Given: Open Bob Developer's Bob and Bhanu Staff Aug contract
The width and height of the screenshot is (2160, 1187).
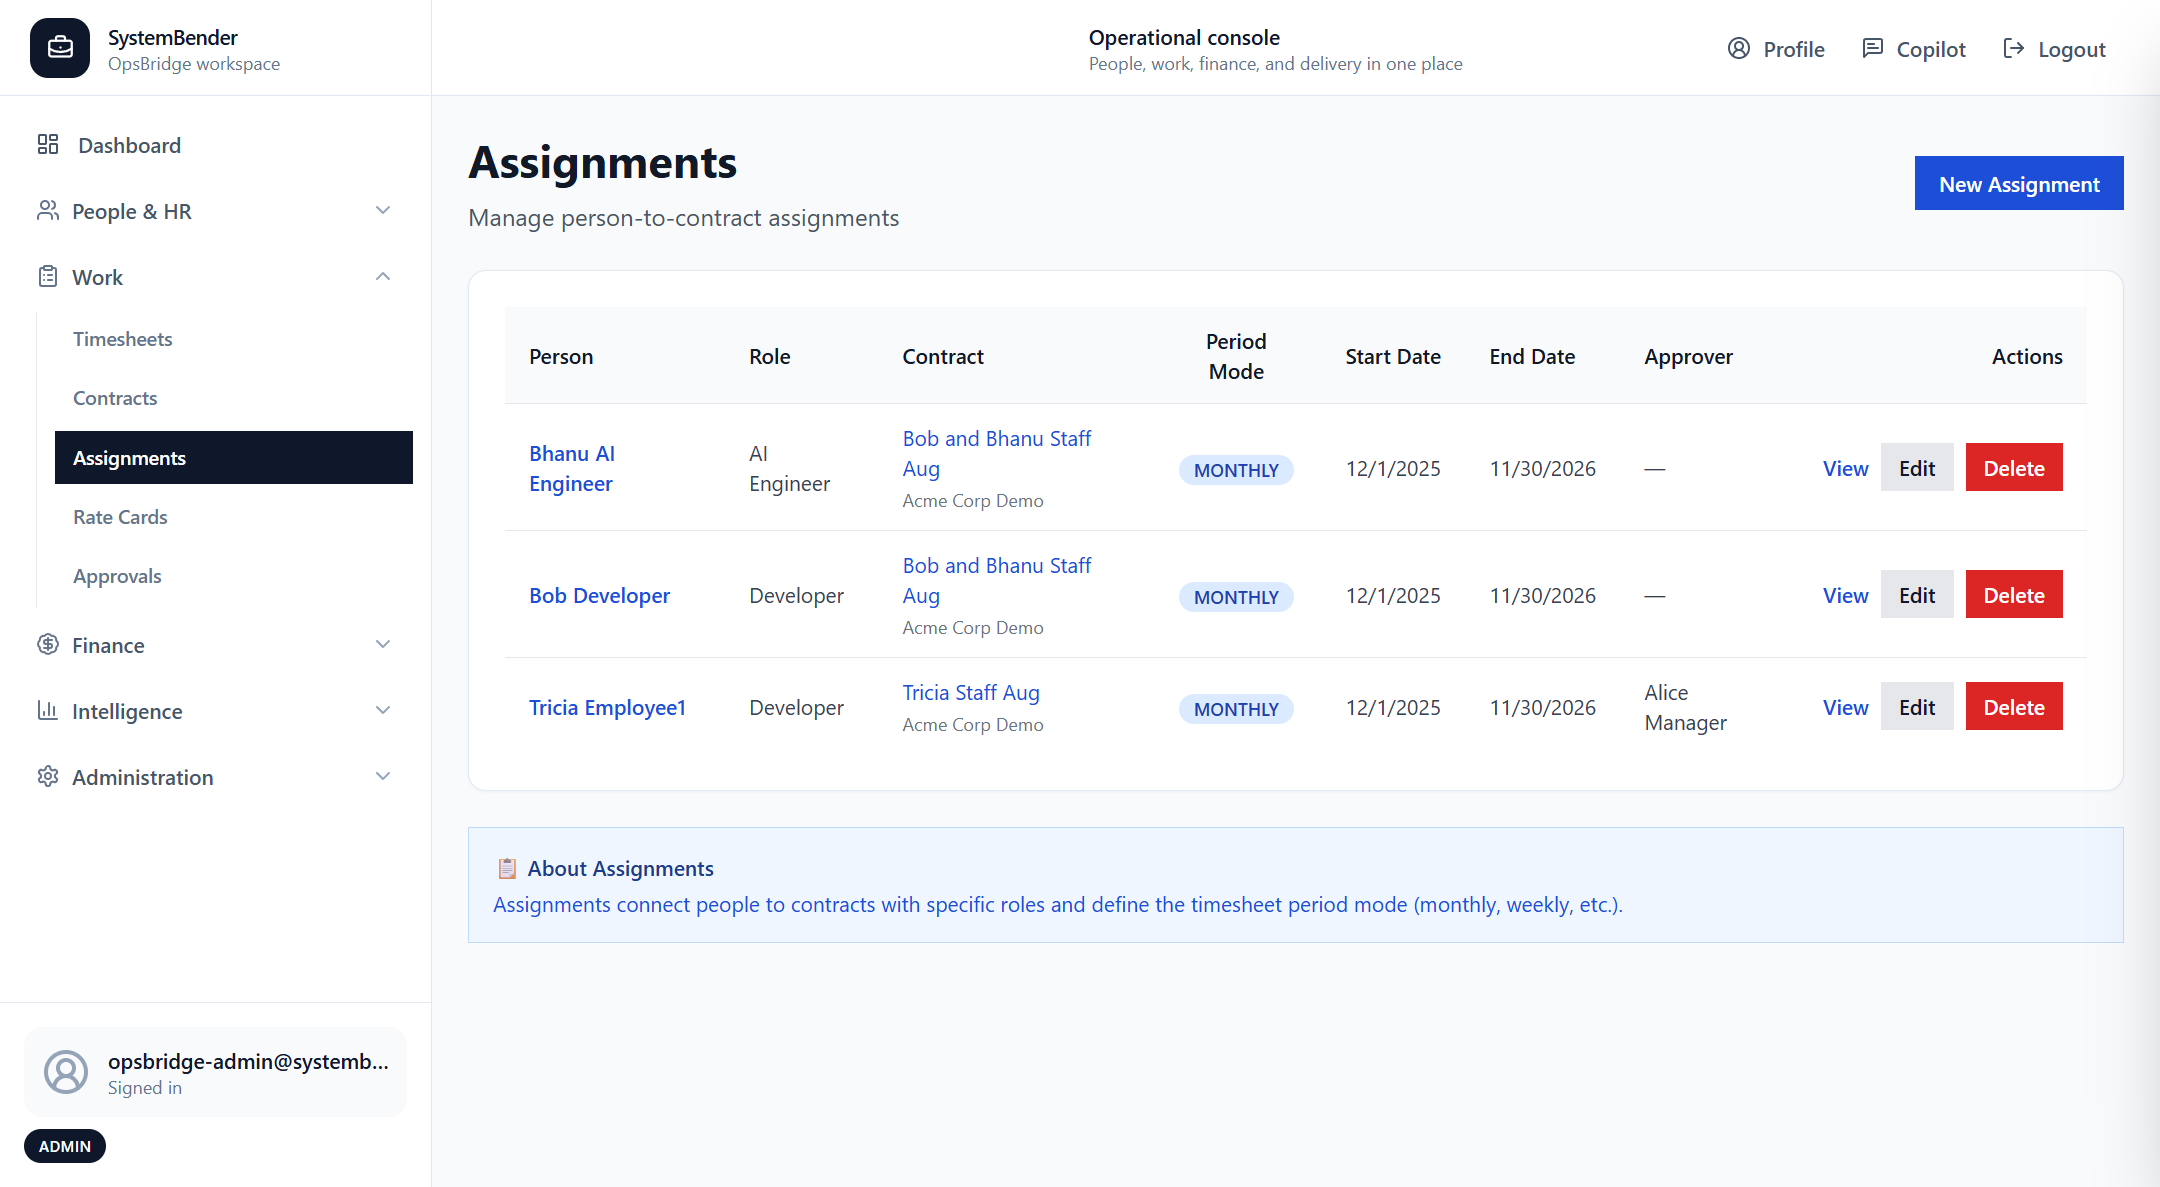Looking at the screenshot, I should pos(997,580).
